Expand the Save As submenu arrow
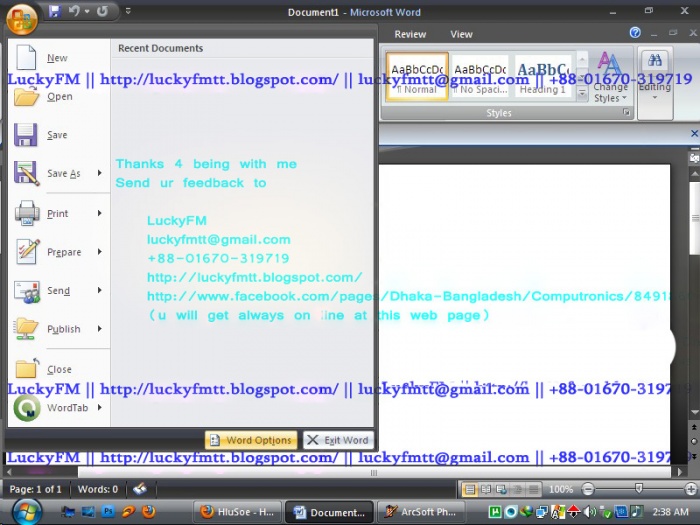700x525 pixels. (99, 173)
